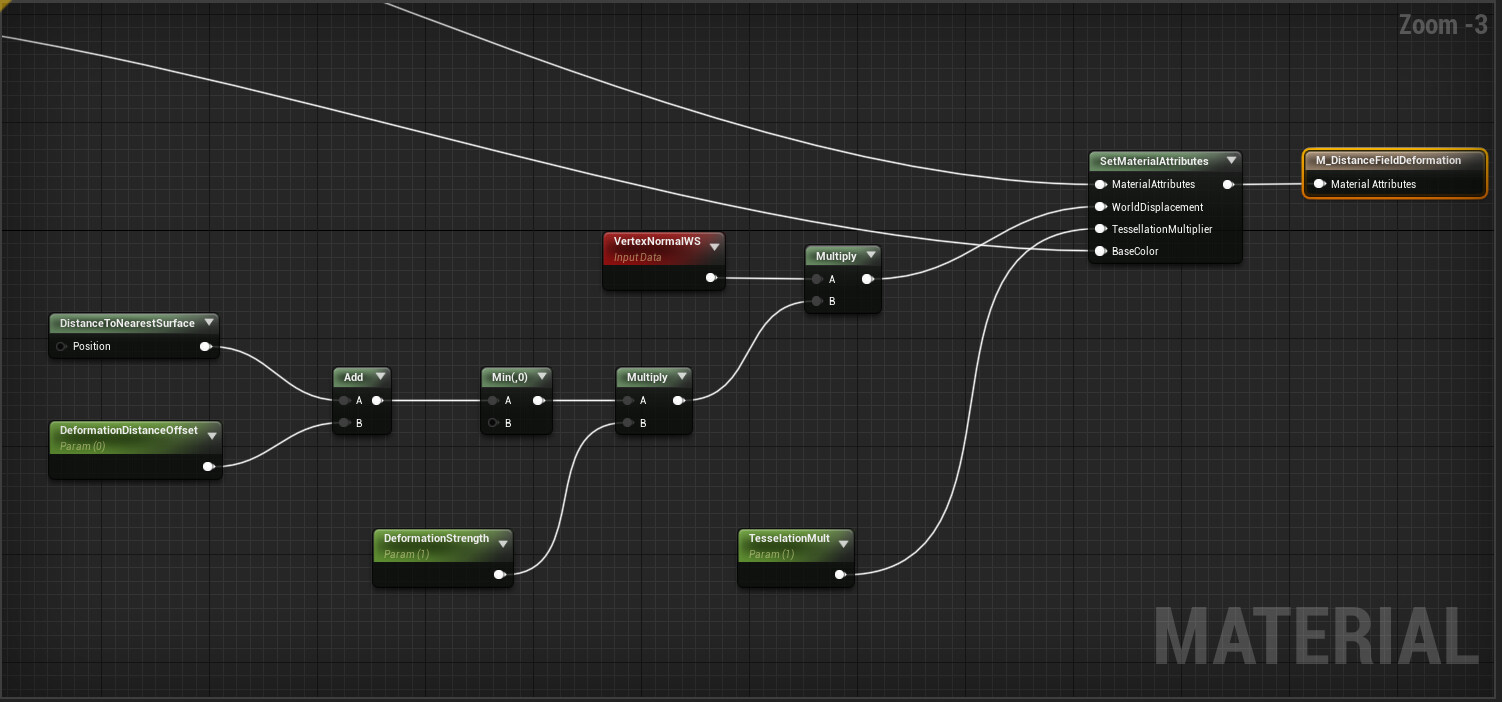Select the M_DistanceFieldDeformation result node title
The width and height of the screenshot is (1502, 702).
coord(1388,160)
